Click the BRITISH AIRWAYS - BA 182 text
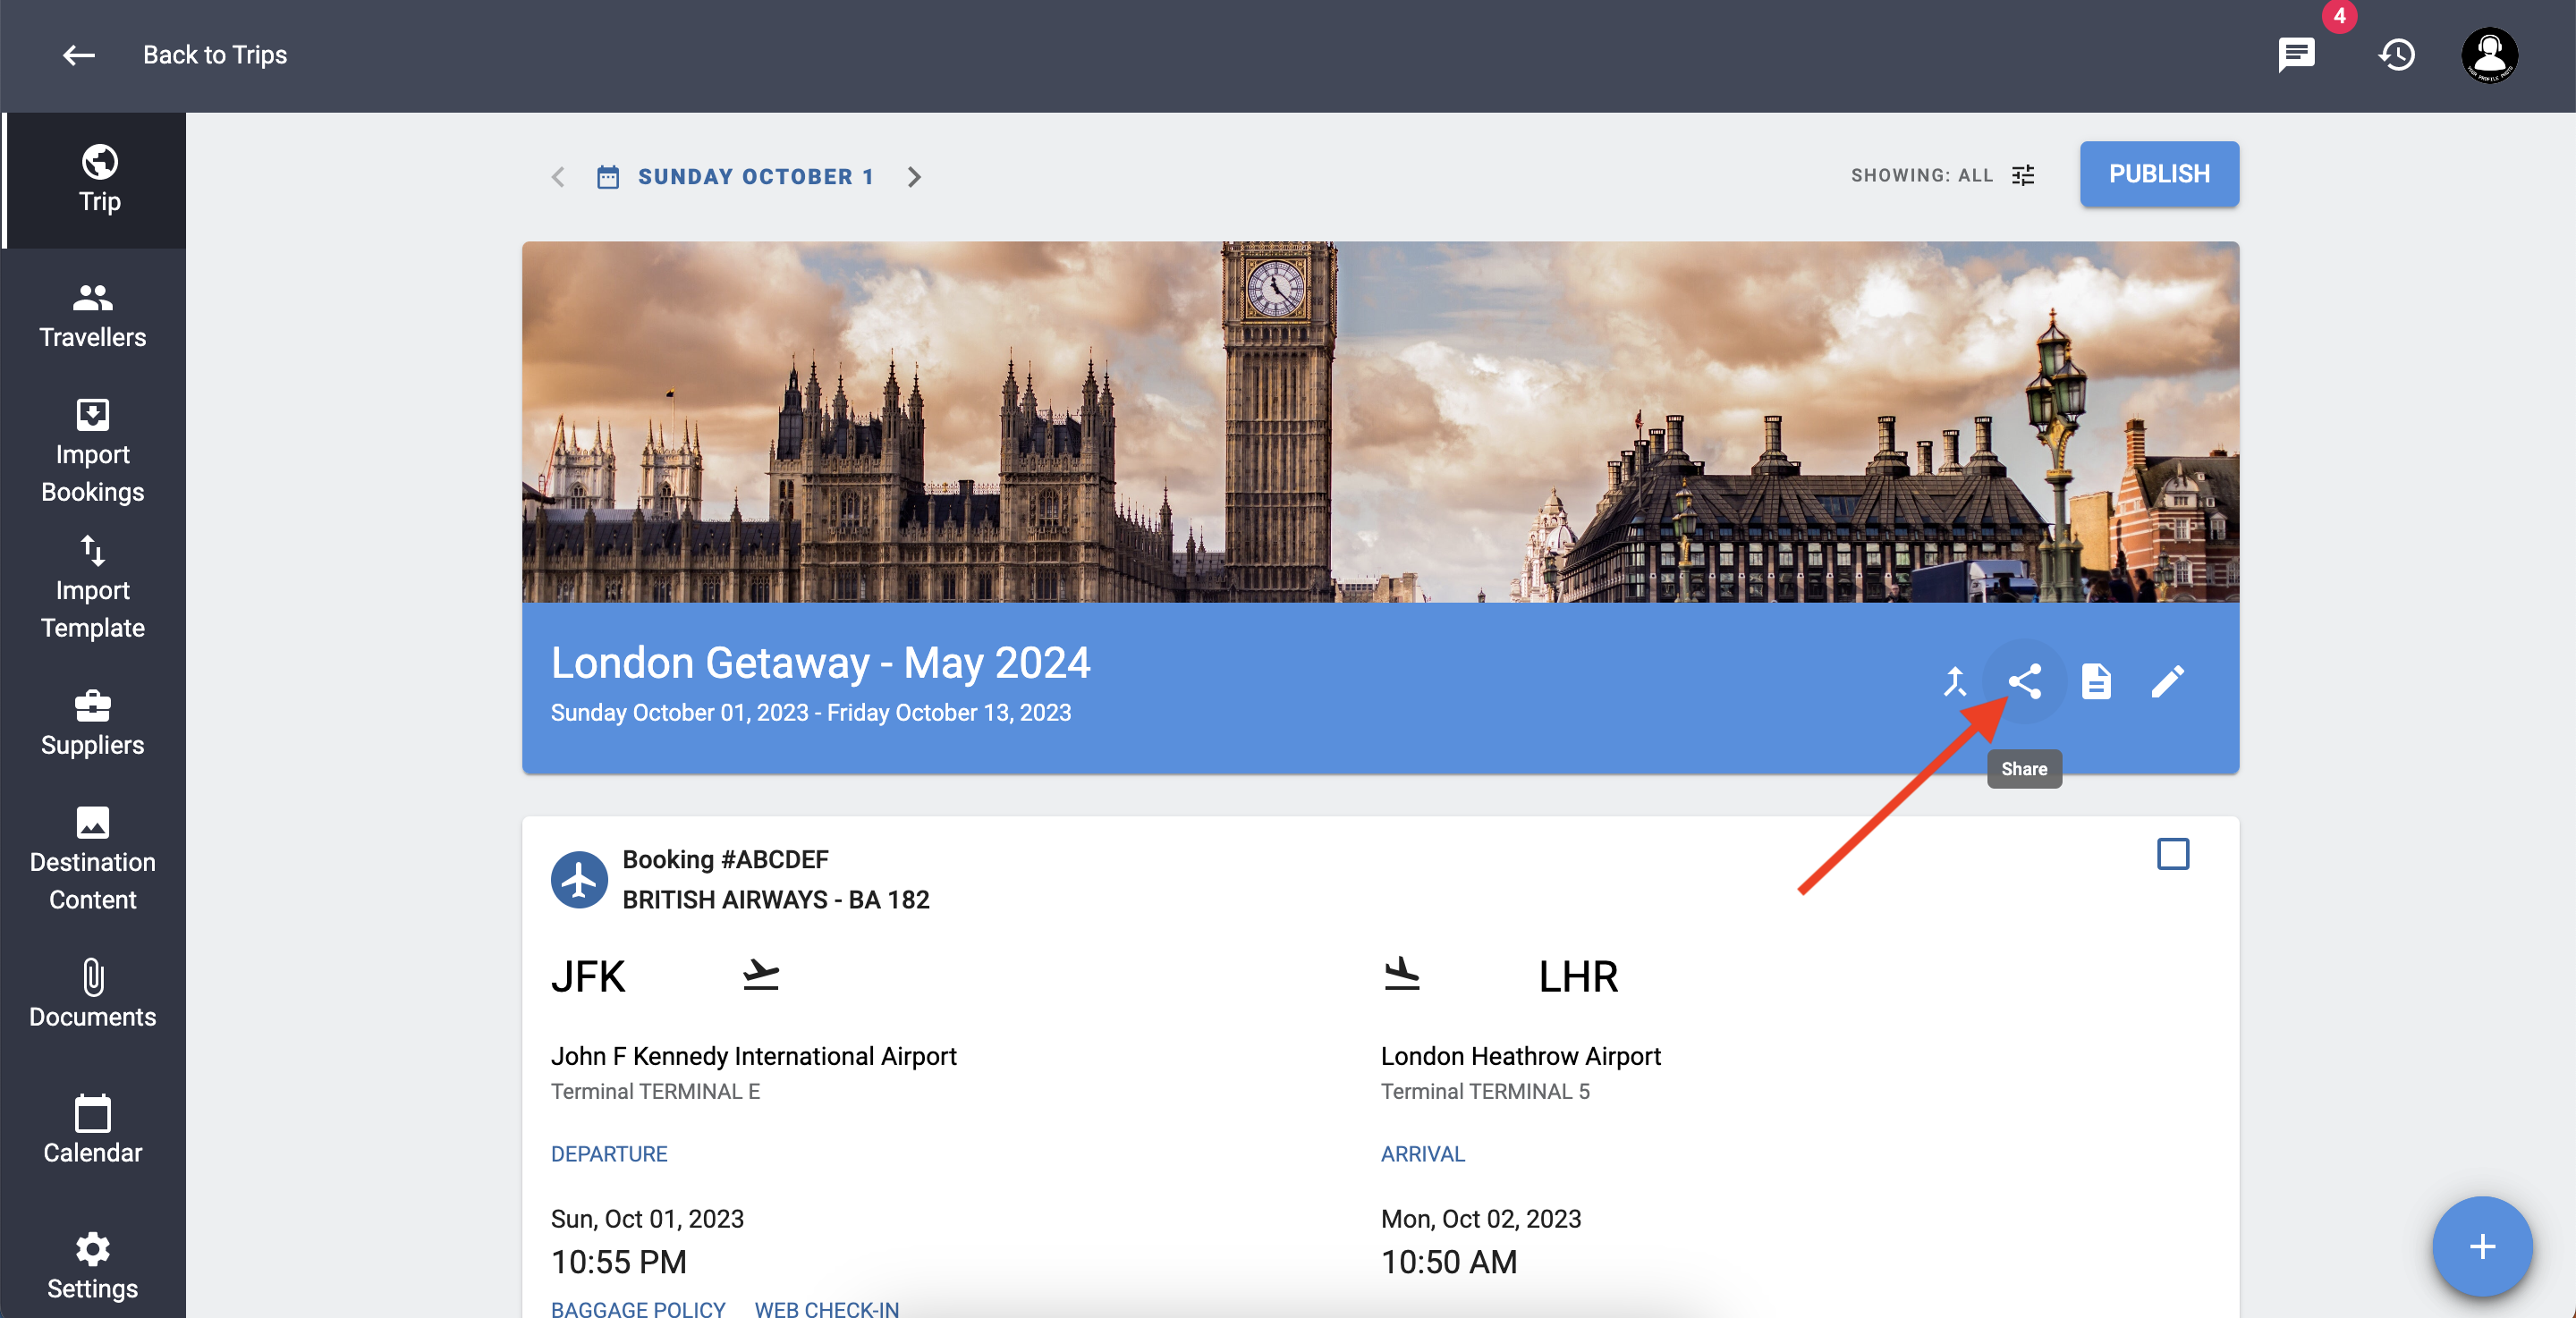Image resolution: width=2576 pixels, height=1318 pixels. pos(776,900)
